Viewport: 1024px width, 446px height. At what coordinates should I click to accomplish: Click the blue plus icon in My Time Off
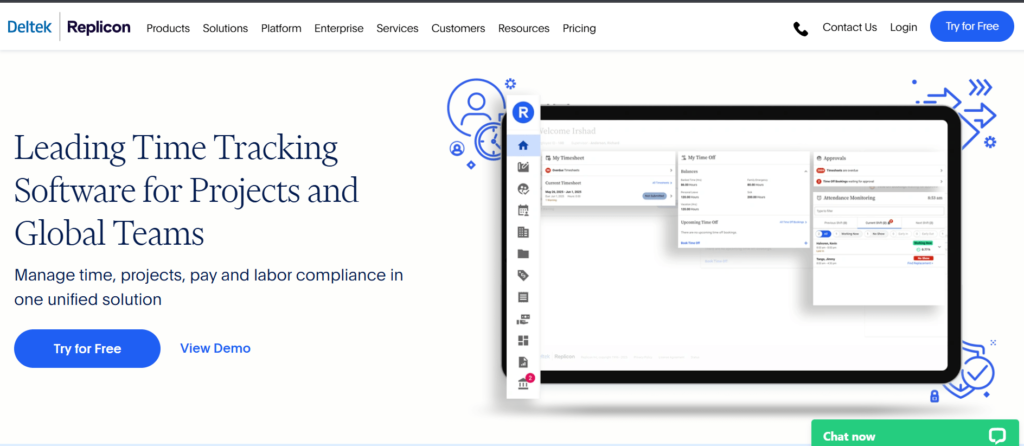pos(806,243)
